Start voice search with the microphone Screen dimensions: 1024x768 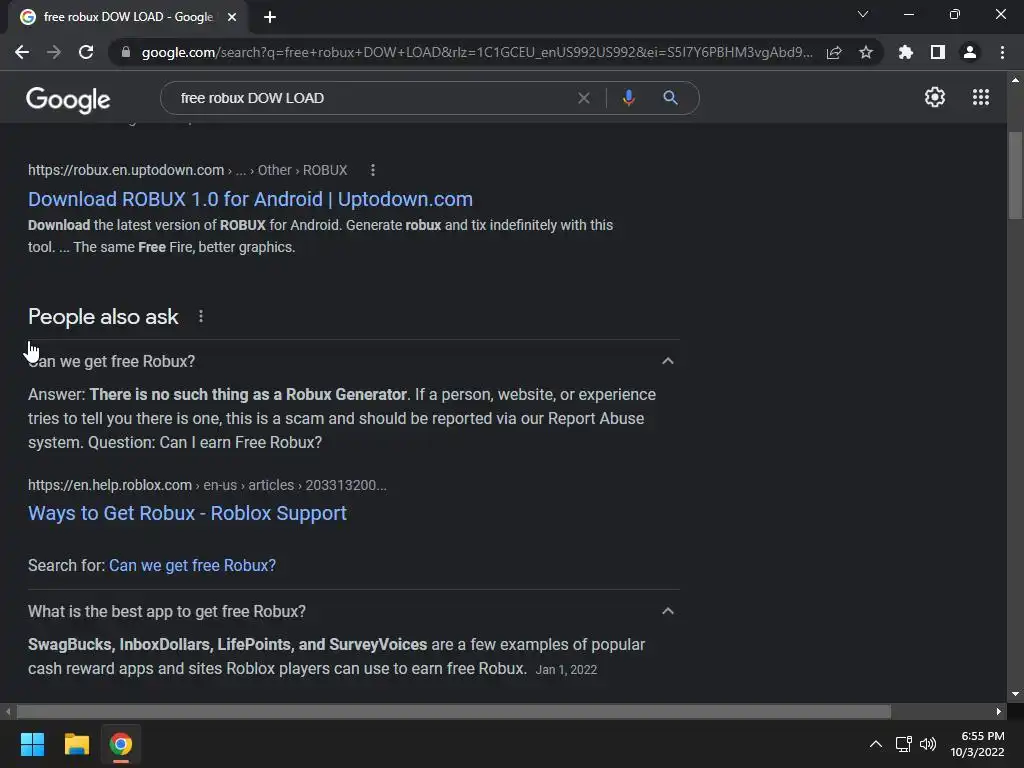point(628,98)
